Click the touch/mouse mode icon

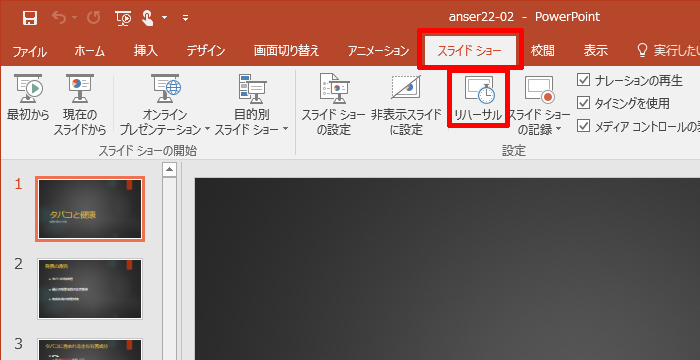(148, 18)
